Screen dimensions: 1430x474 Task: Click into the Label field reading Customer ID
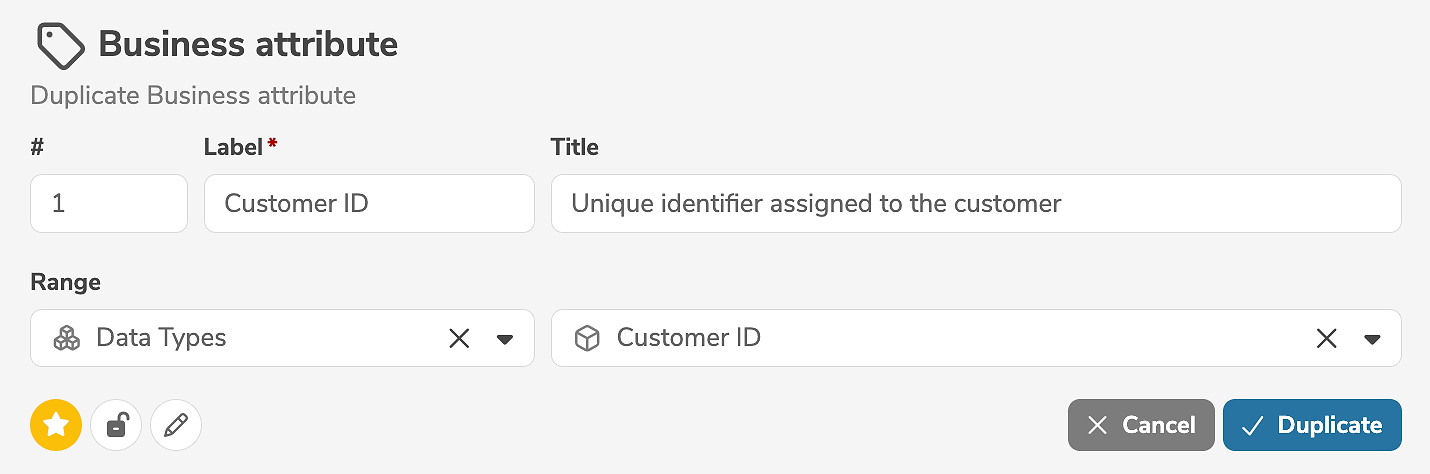(369, 204)
